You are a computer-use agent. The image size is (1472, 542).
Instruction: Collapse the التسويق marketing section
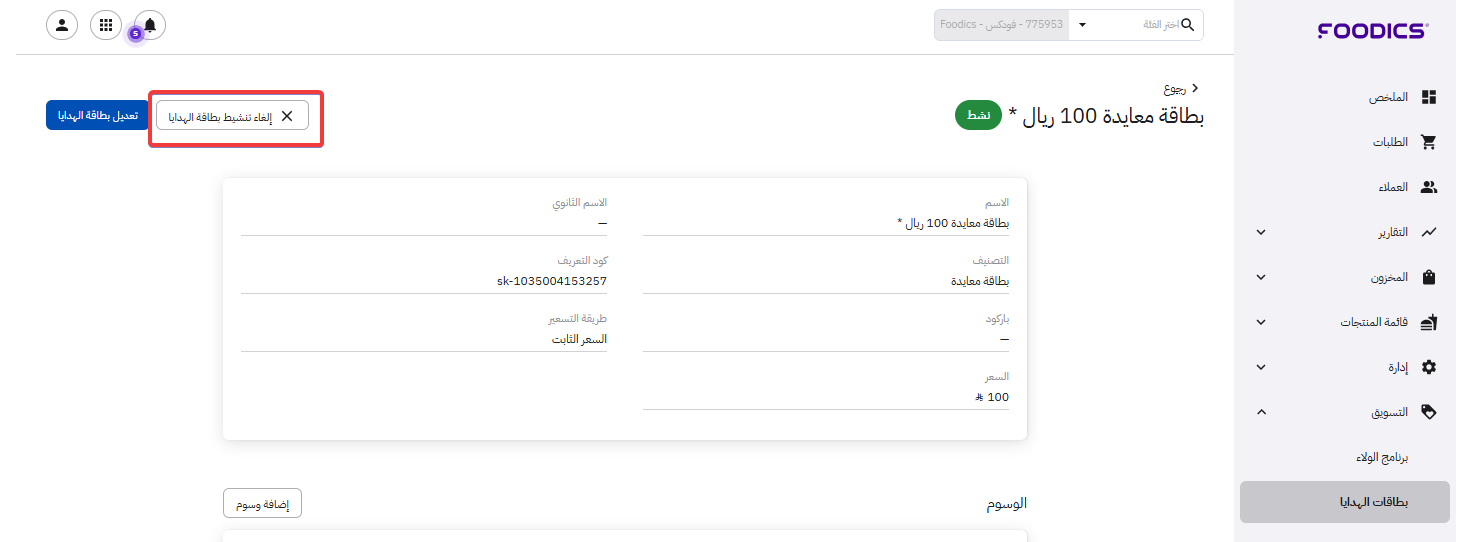(x=1261, y=412)
